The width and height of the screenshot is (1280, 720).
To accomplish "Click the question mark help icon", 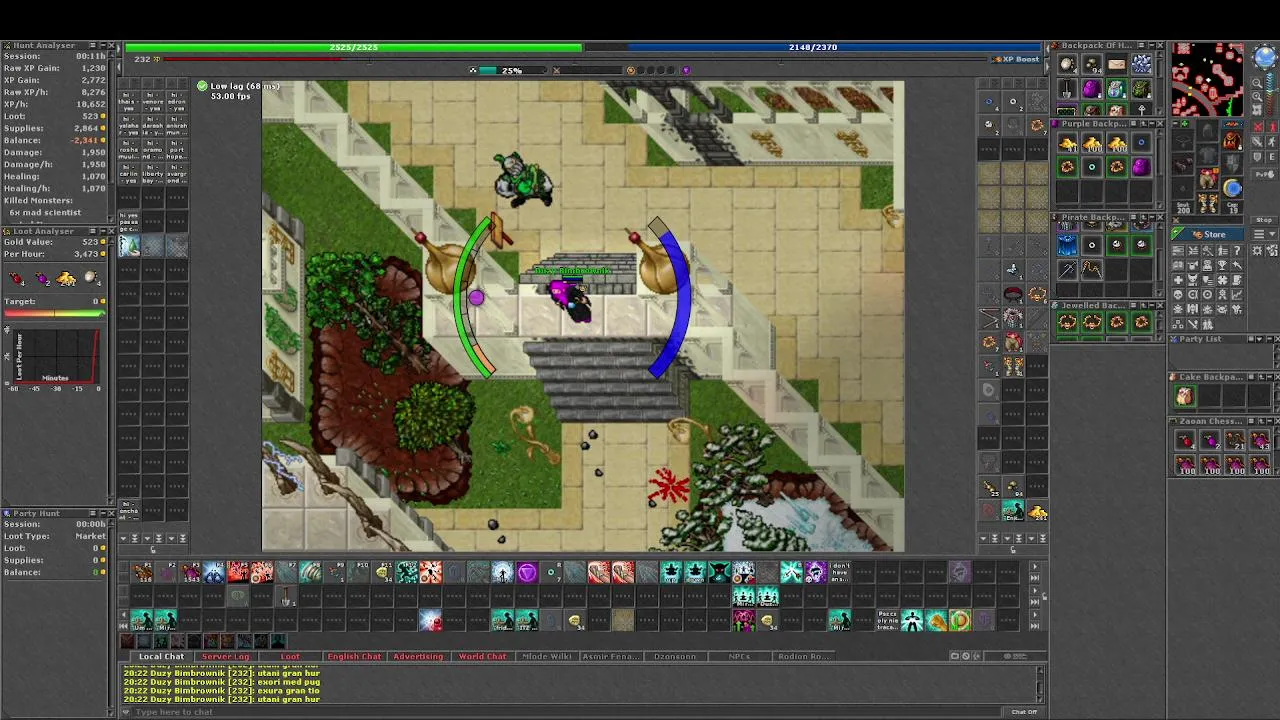I will 1237,250.
